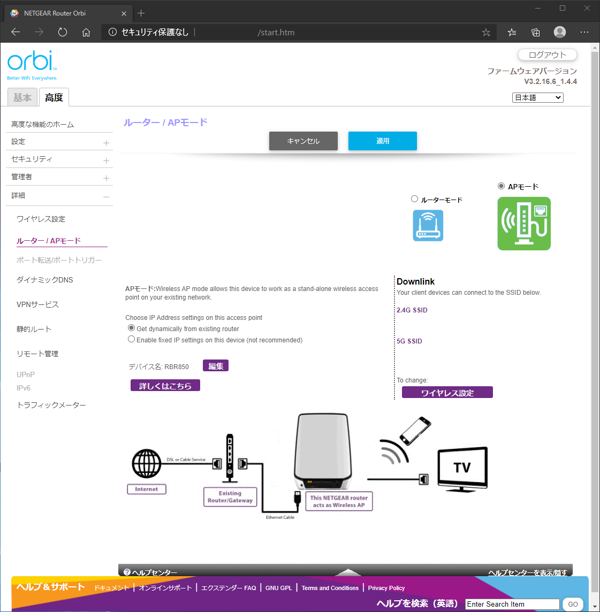Open a new browser tab

click(141, 13)
